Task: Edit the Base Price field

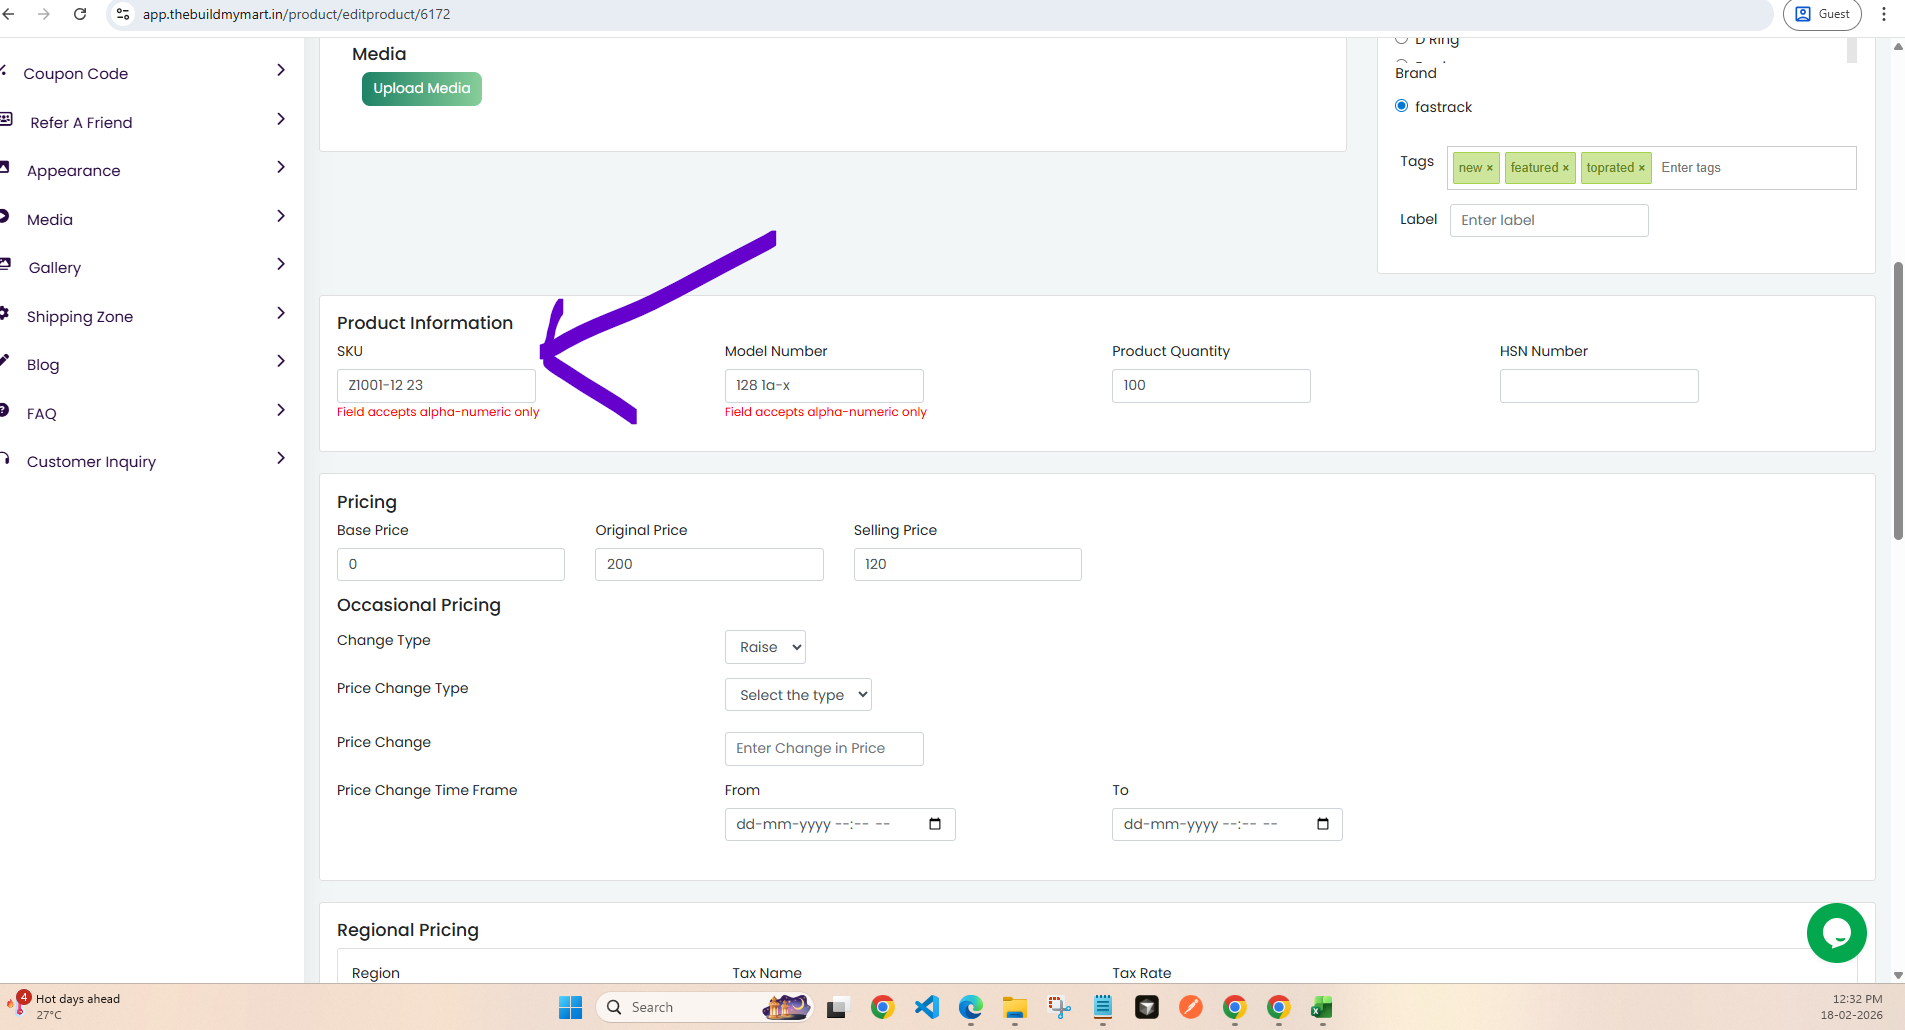Action: [451, 564]
